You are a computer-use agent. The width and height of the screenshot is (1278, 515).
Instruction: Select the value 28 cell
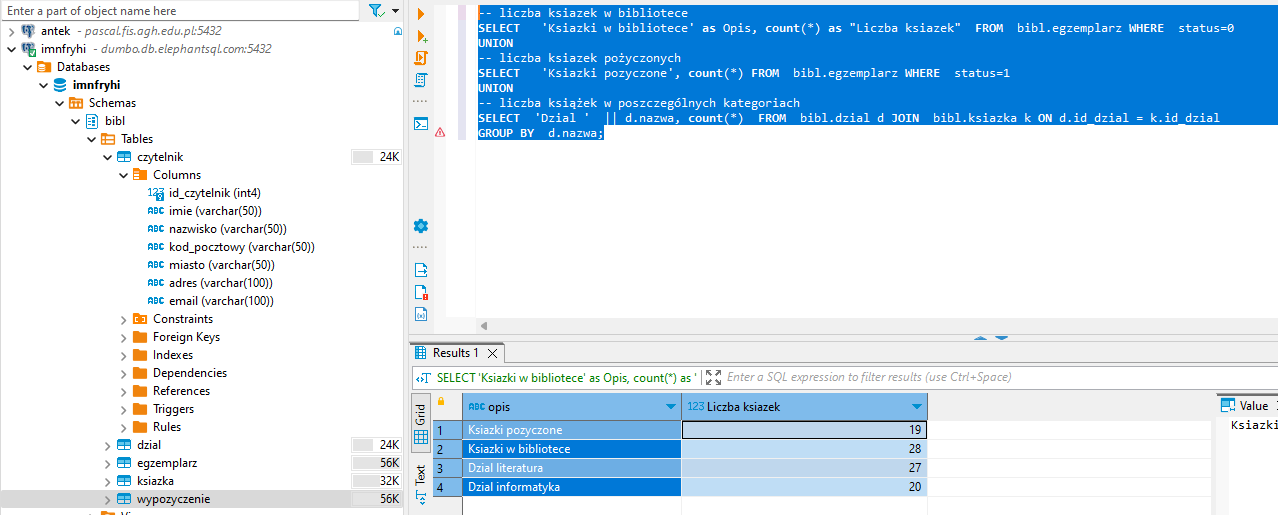[804, 449]
